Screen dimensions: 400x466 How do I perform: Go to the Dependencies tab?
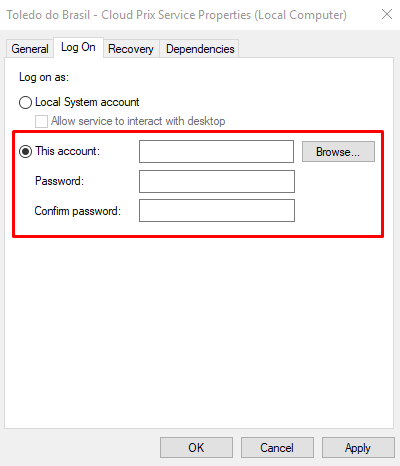pyautogui.click(x=200, y=49)
